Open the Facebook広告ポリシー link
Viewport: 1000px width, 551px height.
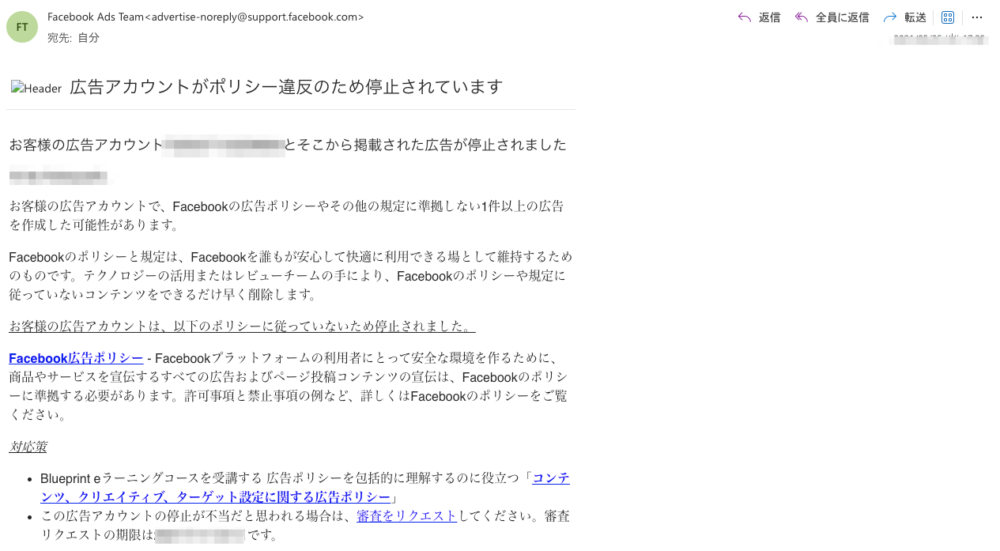pos(76,358)
